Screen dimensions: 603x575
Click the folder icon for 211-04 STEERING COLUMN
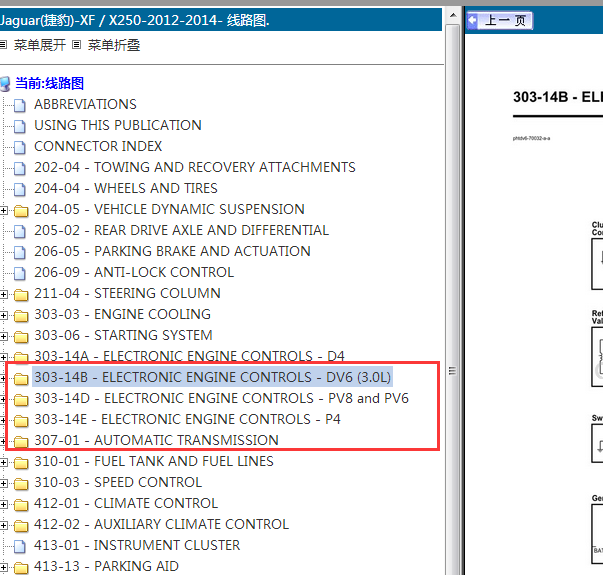pos(21,295)
